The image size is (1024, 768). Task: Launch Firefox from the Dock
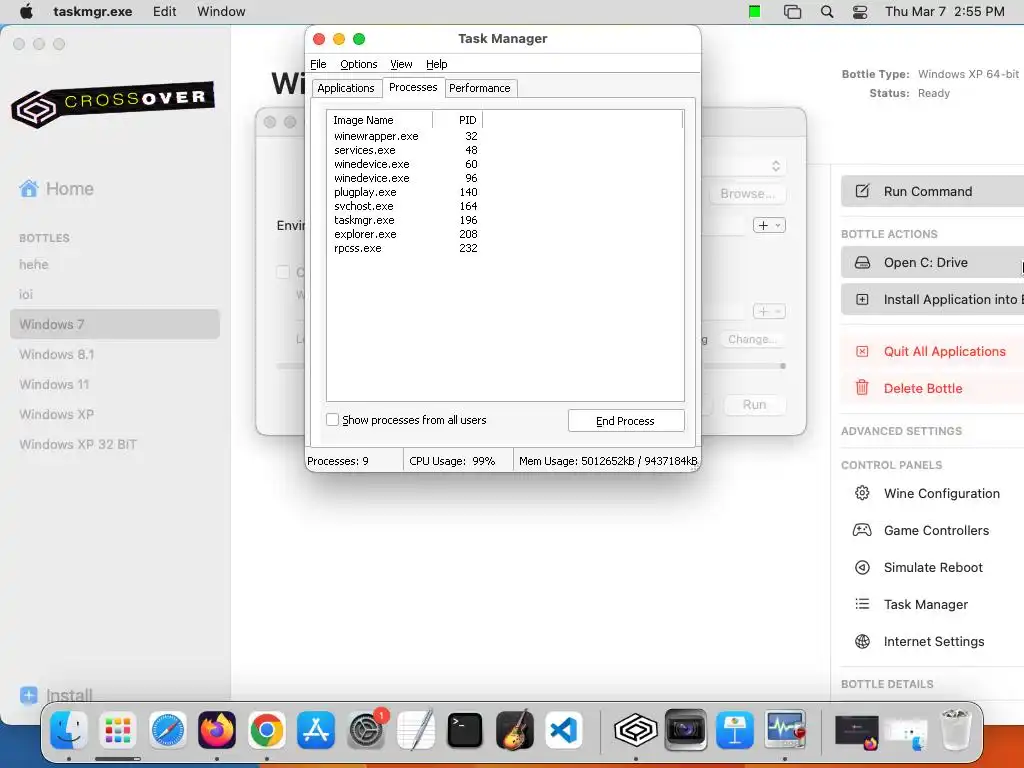pyautogui.click(x=217, y=729)
